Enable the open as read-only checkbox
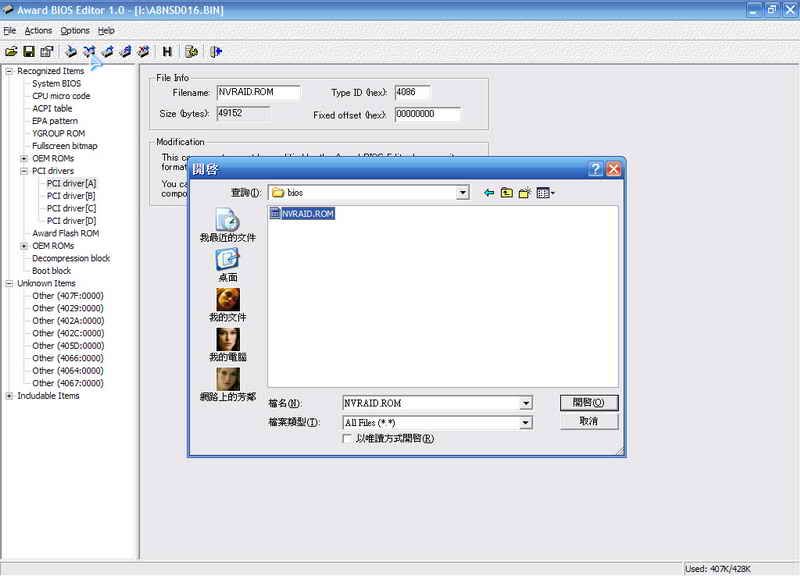This screenshot has height=576, width=800. pos(348,438)
